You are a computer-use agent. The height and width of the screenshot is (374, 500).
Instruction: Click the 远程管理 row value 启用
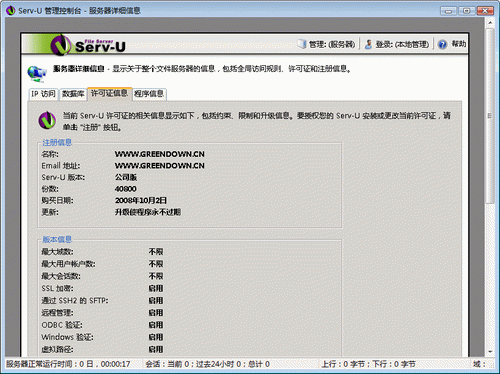point(156,313)
